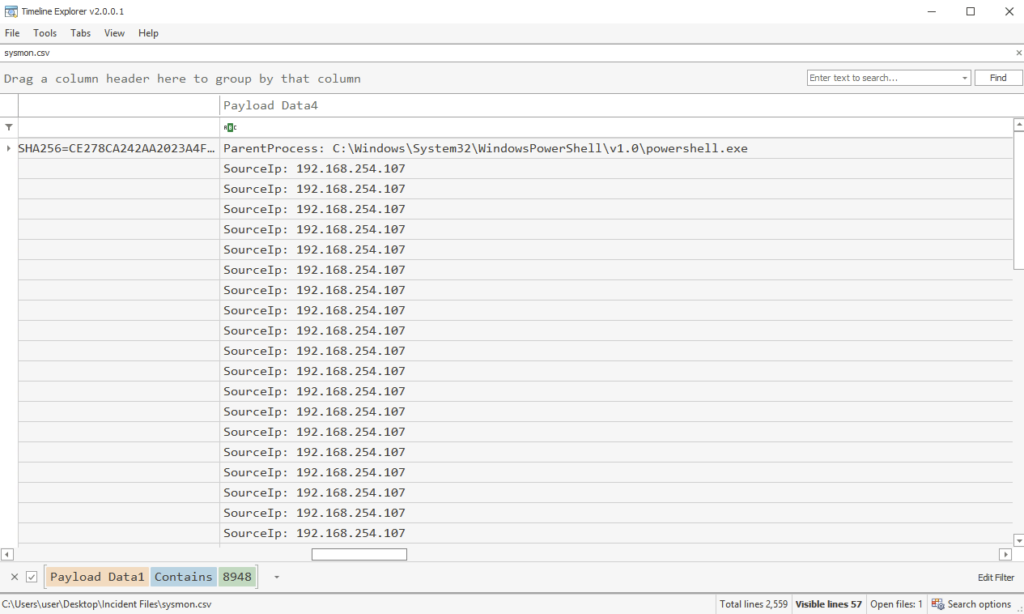Open the Tools menu

pyautogui.click(x=44, y=33)
